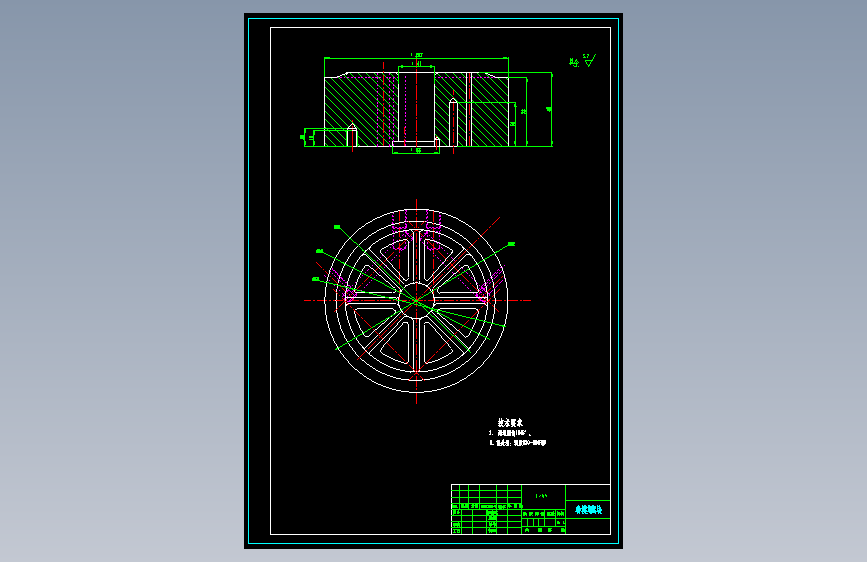The width and height of the screenshot is (867, 562).
Task: Click the second technical requirement line
Action: pos(518,443)
